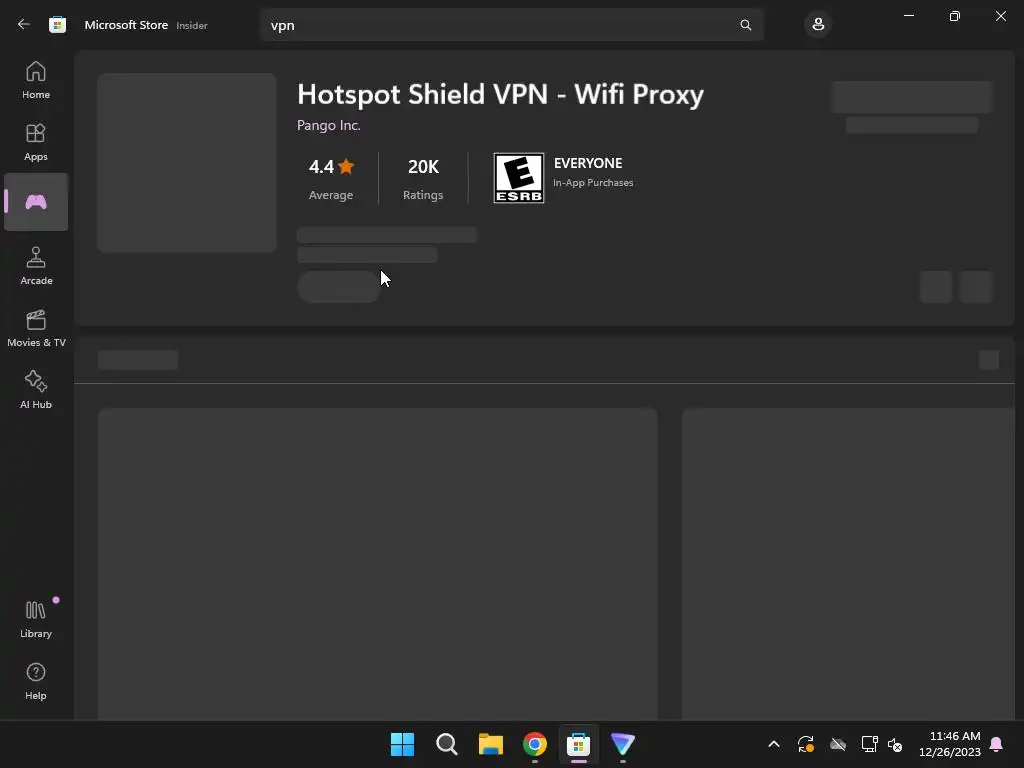
Task: Click Microsoft Store taskbar icon
Action: 579,744
